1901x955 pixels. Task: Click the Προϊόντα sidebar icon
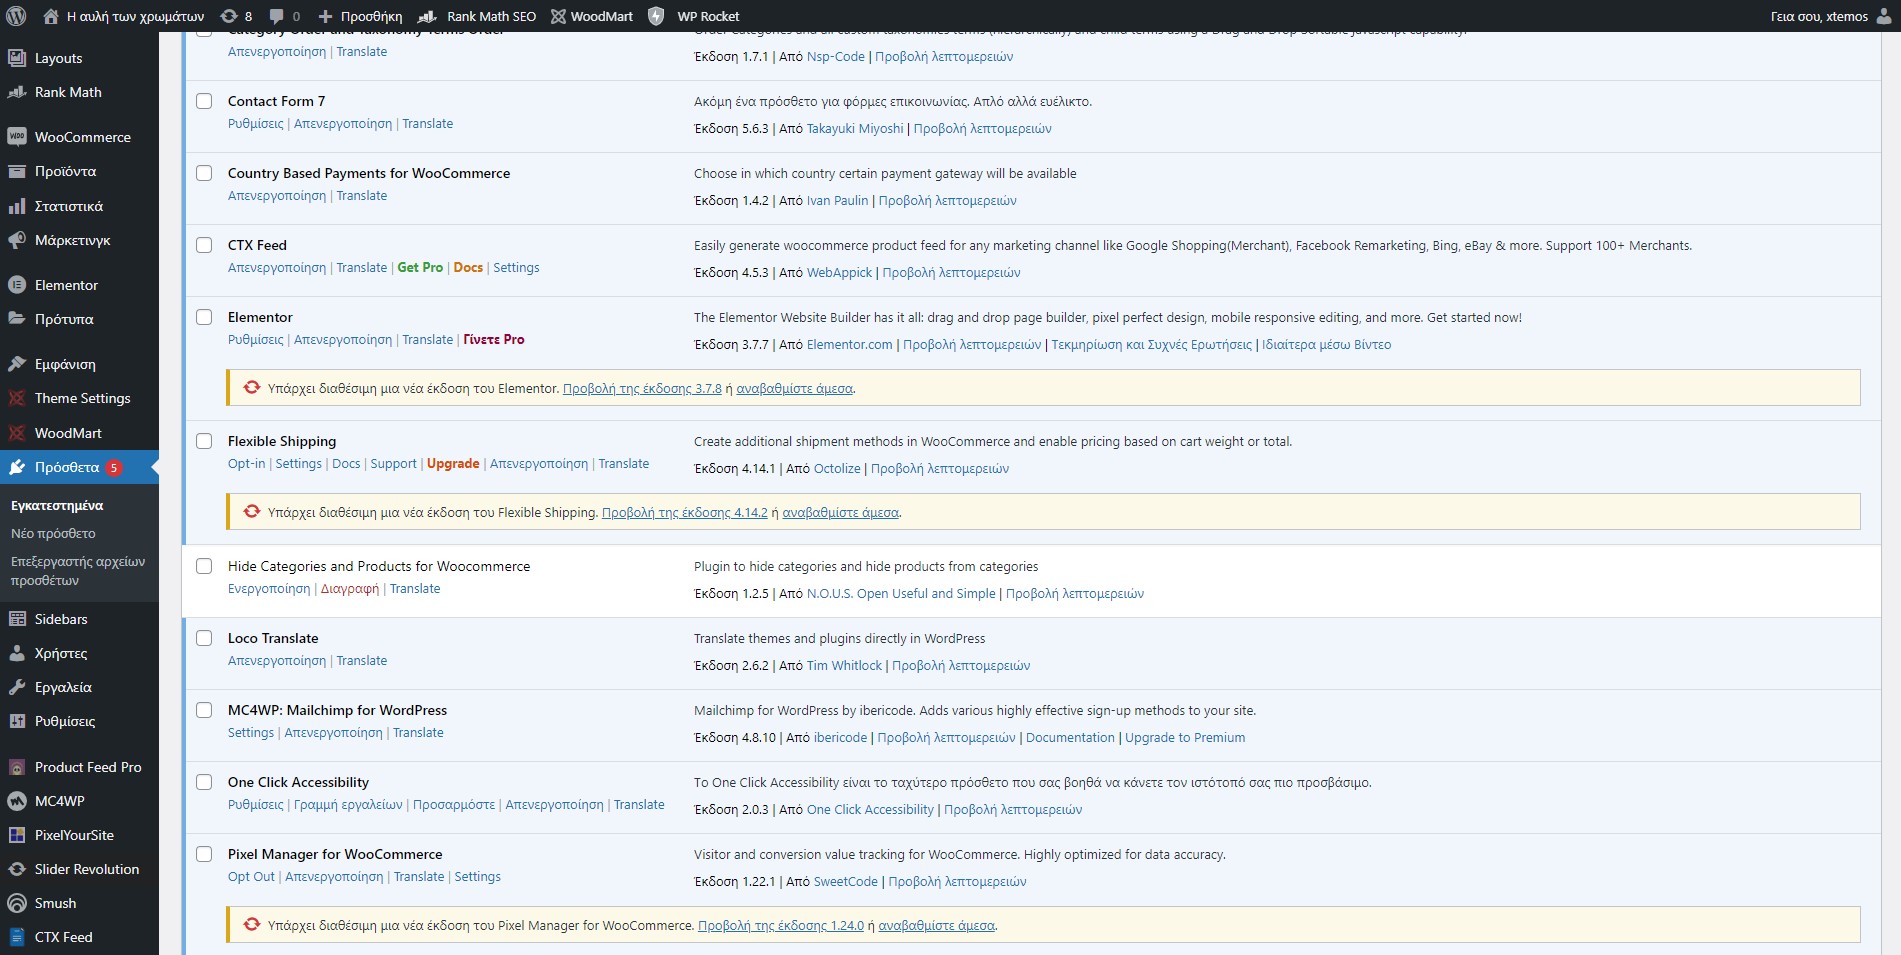(17, 171)
